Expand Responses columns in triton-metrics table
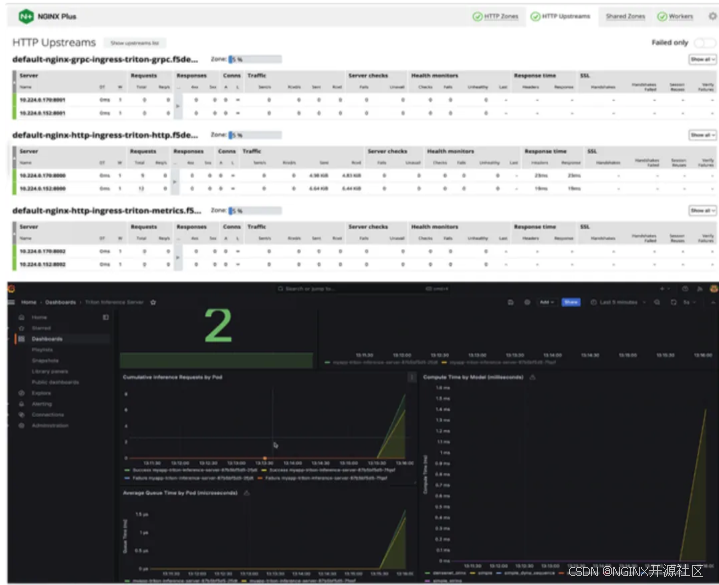719x585 pixels. (x=178, y=257)
